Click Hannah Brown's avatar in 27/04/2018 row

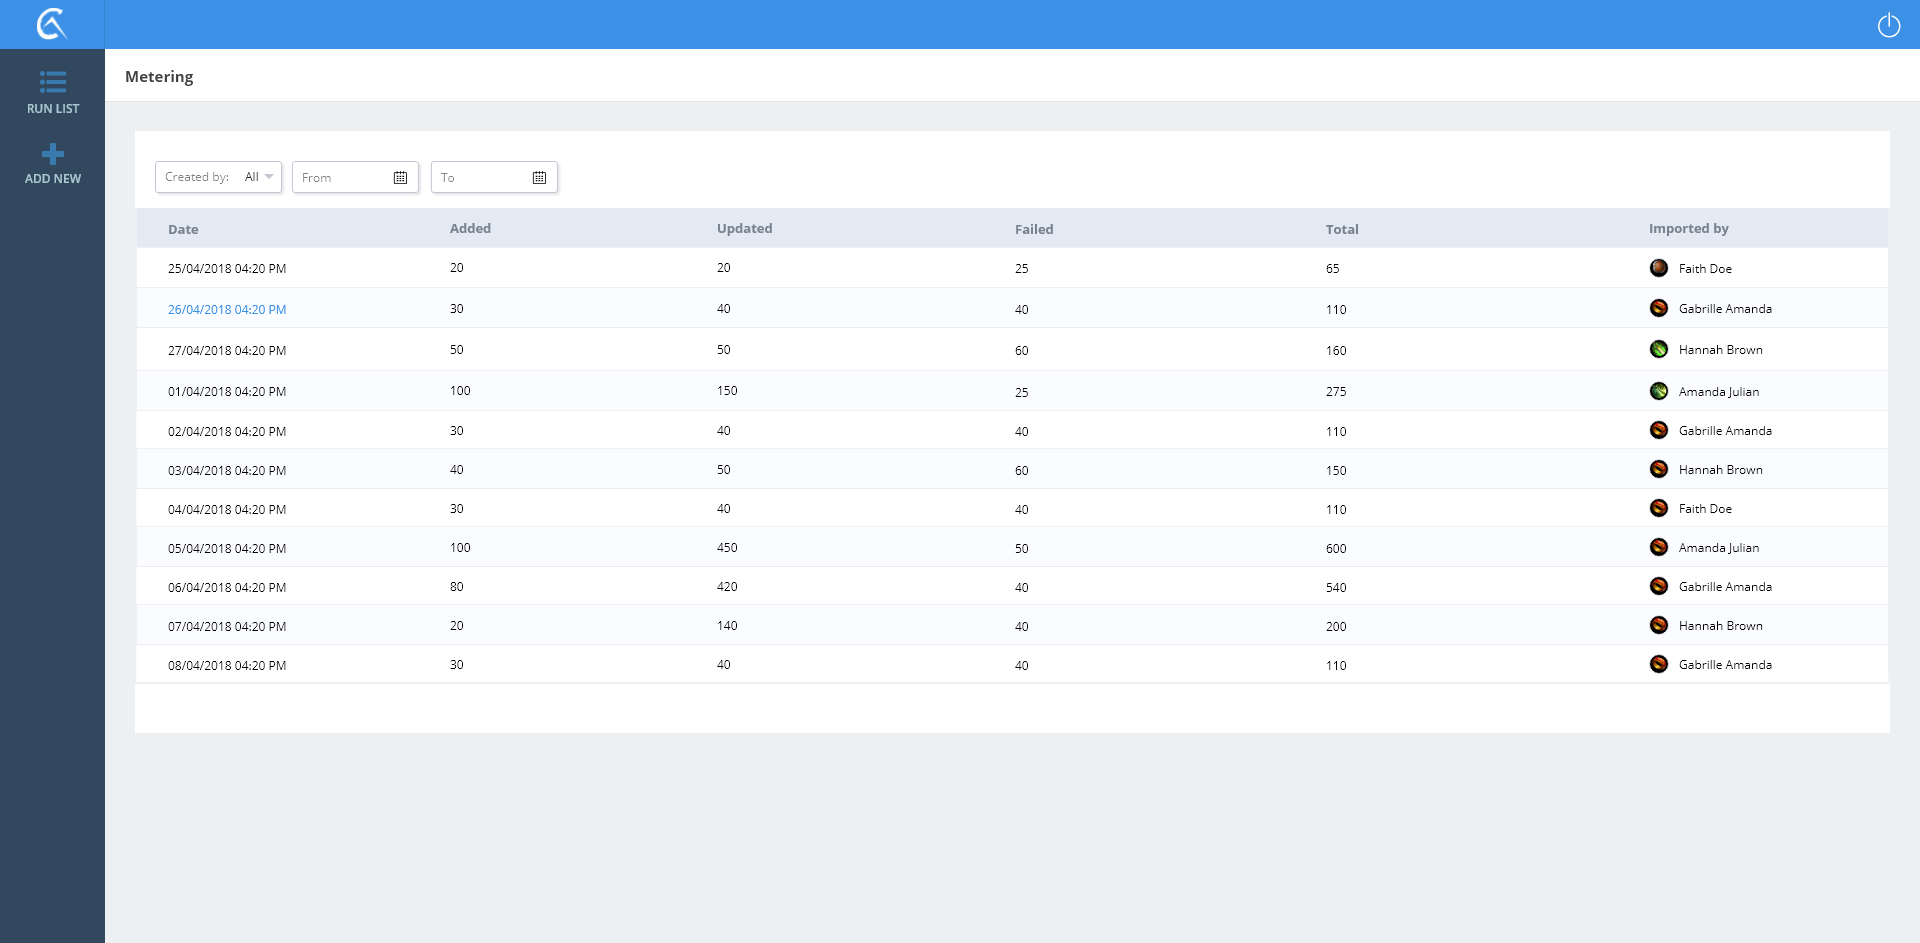click(x=1658, y=349)
